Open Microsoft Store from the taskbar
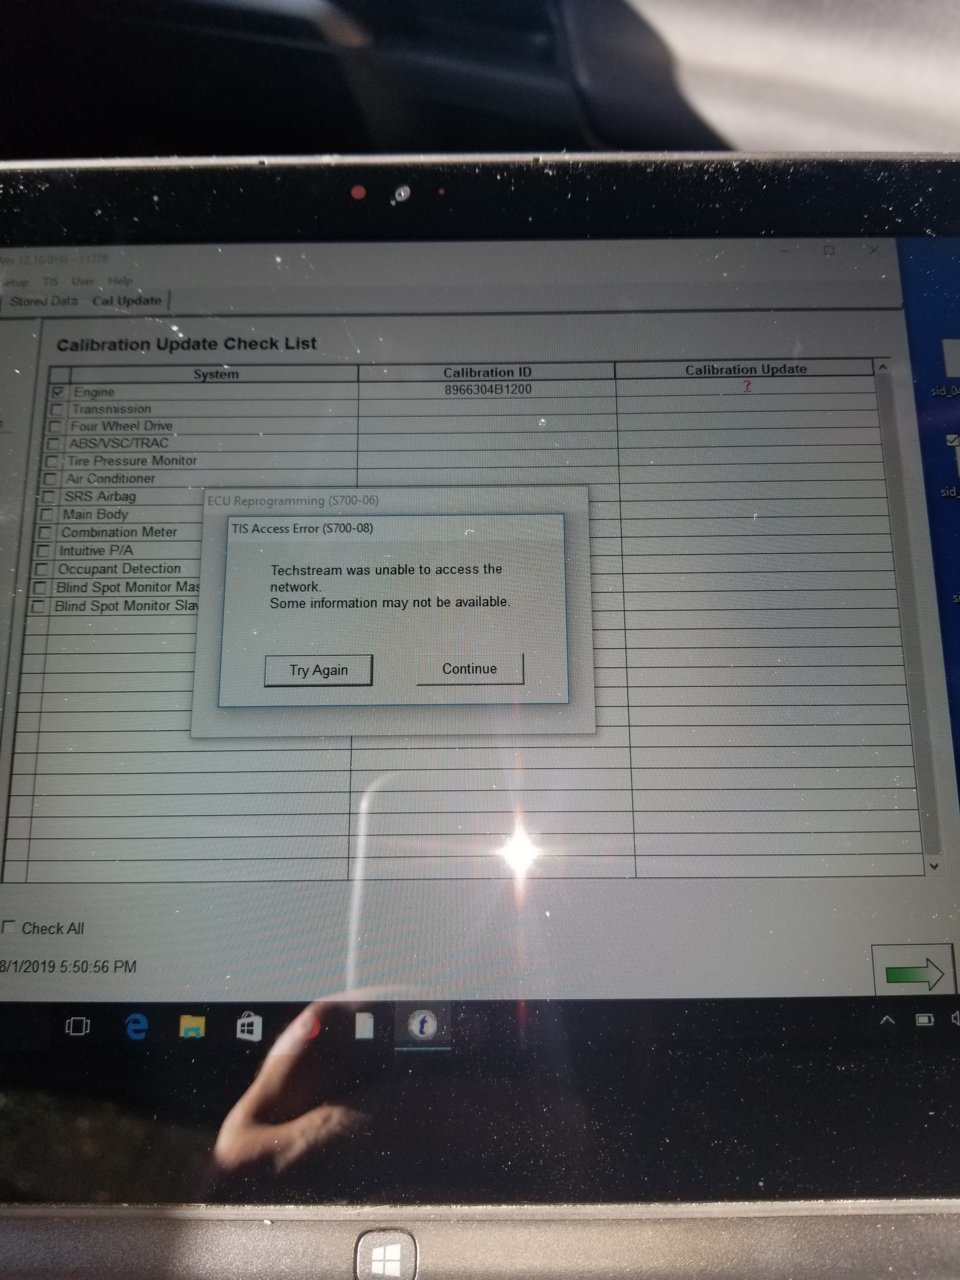The image size is (960, 1280). [248, 1027]
